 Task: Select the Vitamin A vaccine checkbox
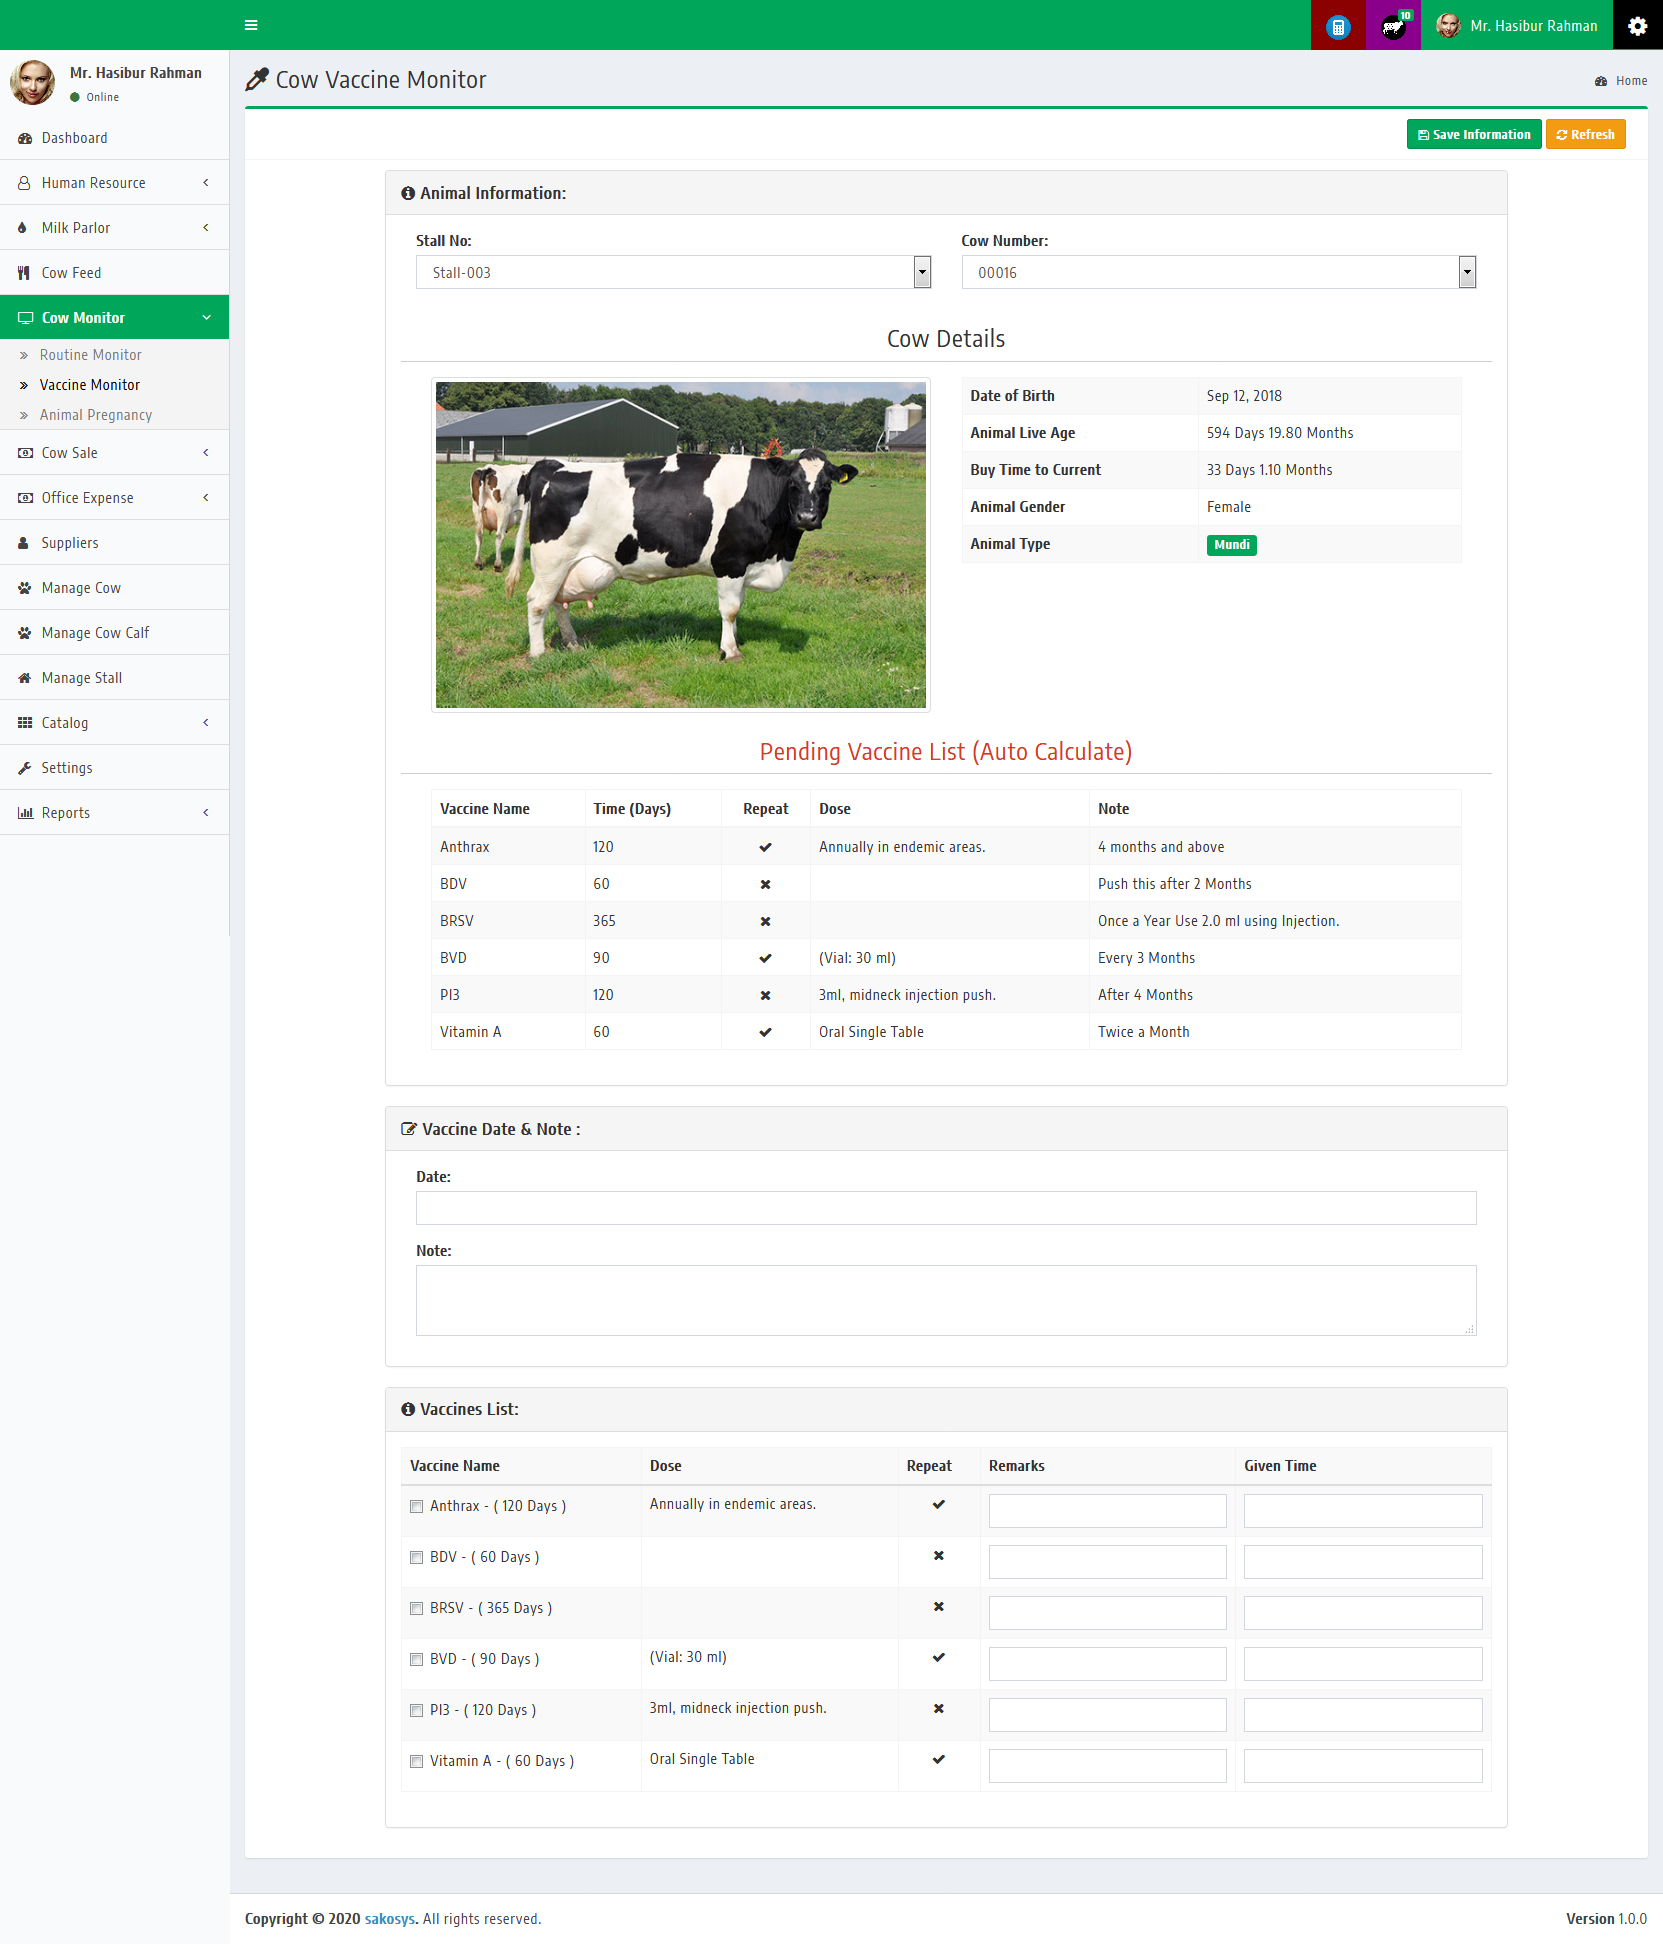pyautogui.click(x=417, y=1761)
